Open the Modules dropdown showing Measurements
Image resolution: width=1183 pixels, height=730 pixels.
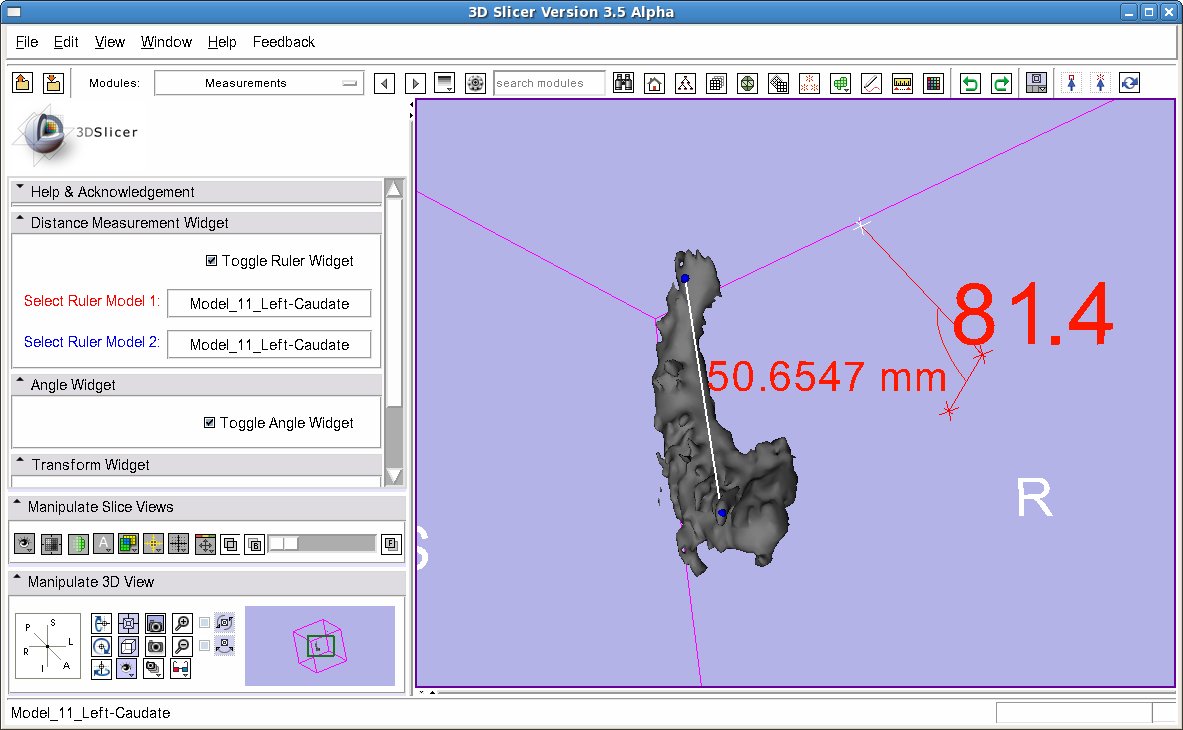point(257,83)
